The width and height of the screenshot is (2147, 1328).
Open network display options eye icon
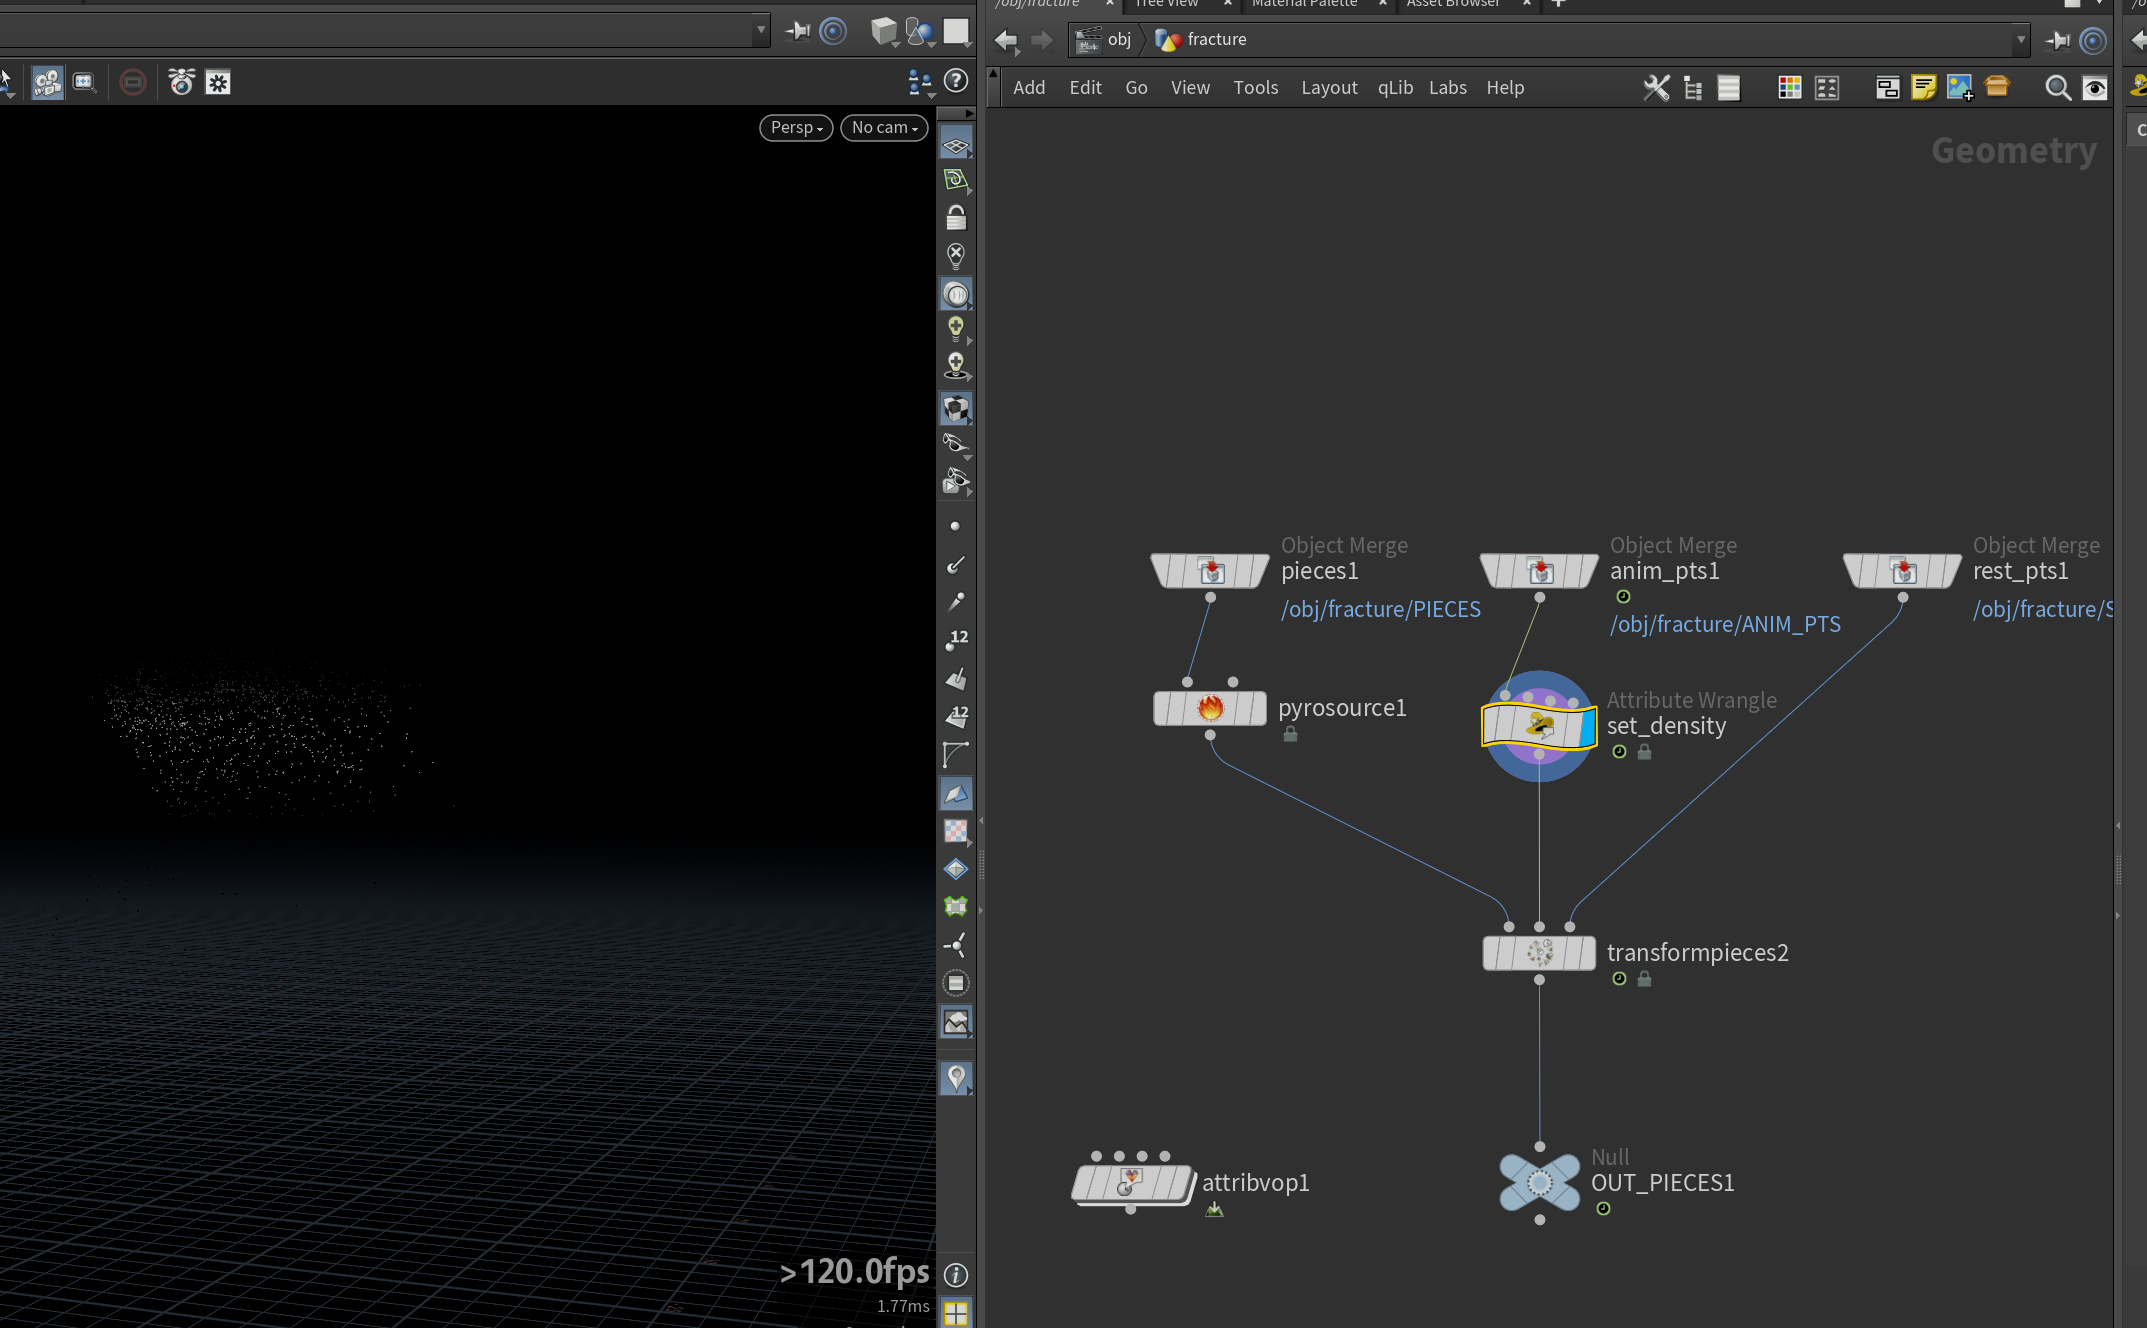tap(2094, 88)
